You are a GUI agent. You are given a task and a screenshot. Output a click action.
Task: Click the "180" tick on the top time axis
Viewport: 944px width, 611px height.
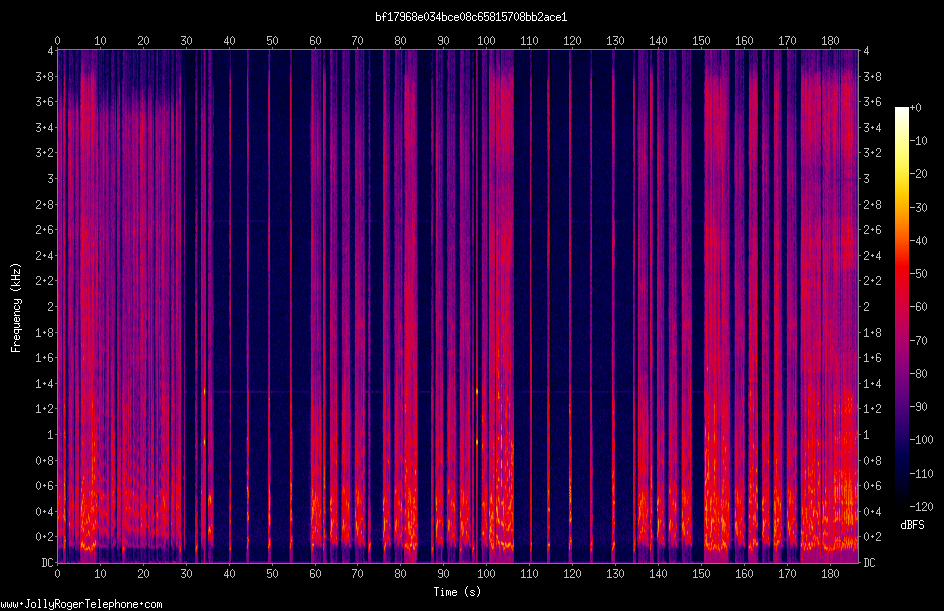coord(830,40)
